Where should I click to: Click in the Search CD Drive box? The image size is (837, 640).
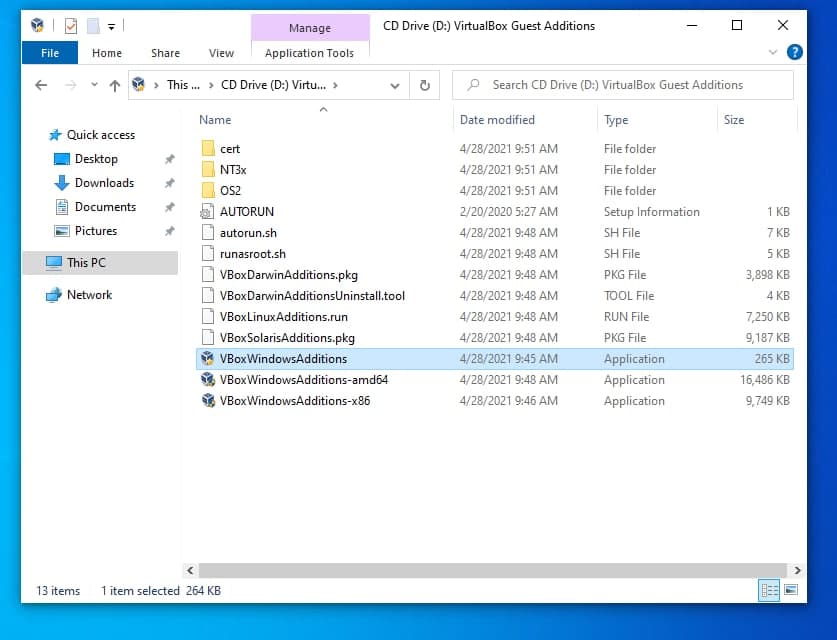coord(630,85)
